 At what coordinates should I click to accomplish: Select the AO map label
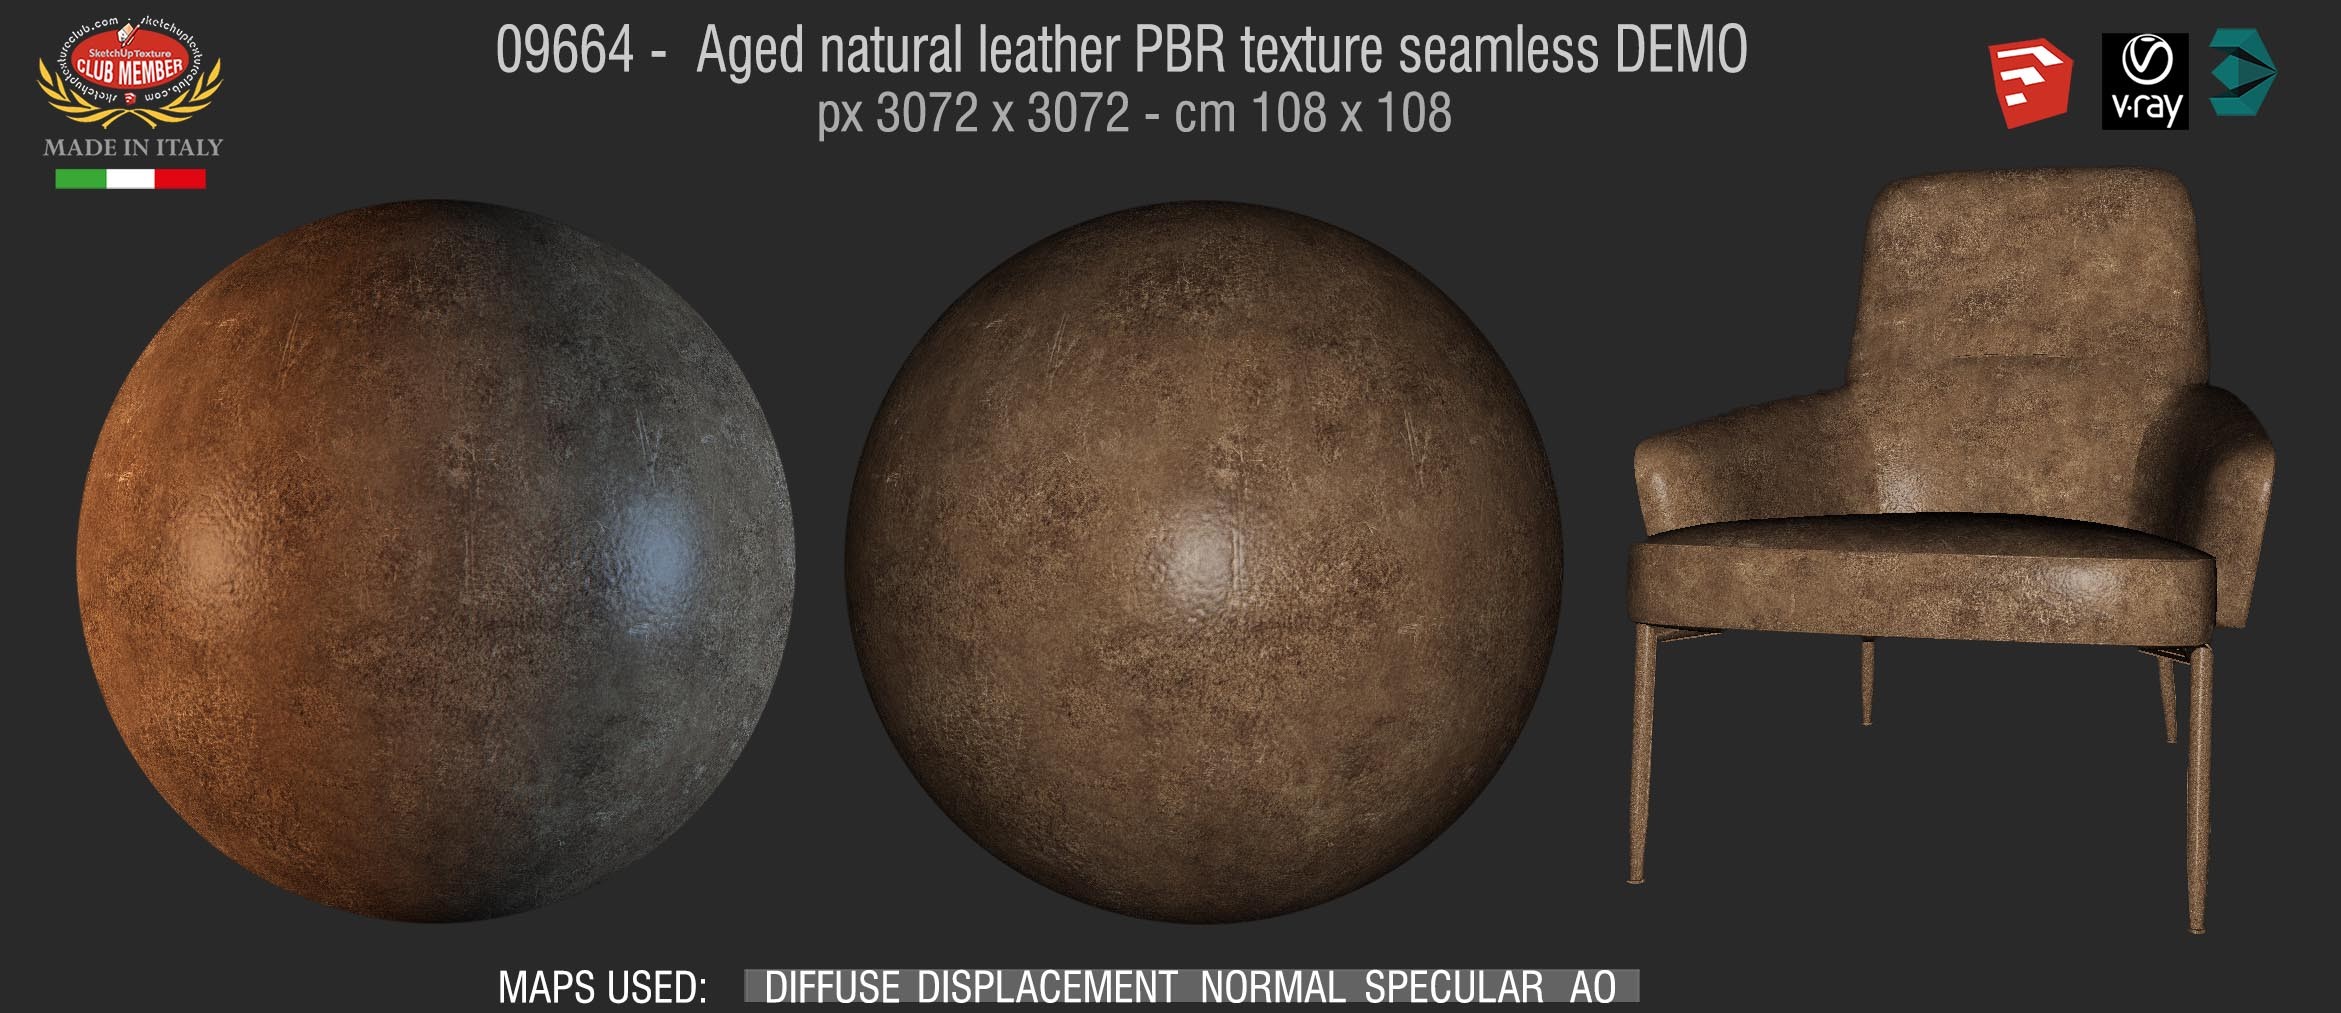1593,988
